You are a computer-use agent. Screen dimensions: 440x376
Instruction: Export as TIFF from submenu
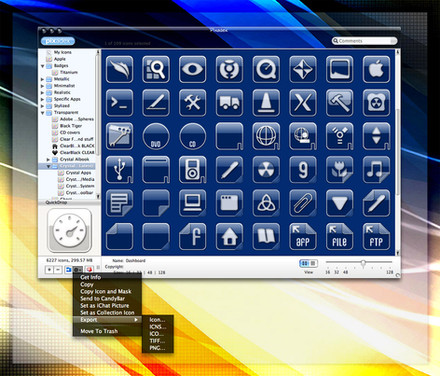click(x=157, y=341)
